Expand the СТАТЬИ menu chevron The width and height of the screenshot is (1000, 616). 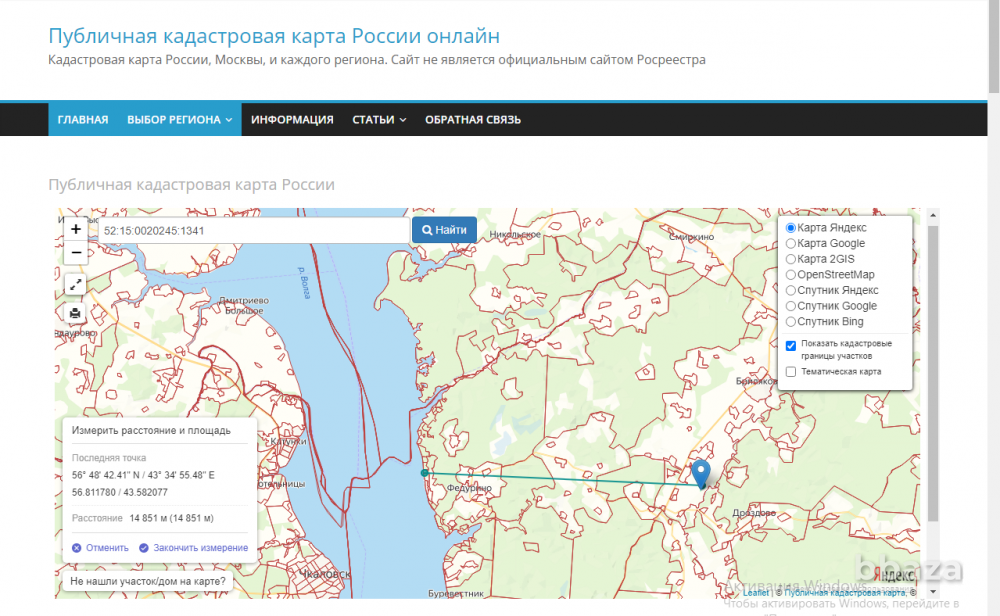click(403, 119)
